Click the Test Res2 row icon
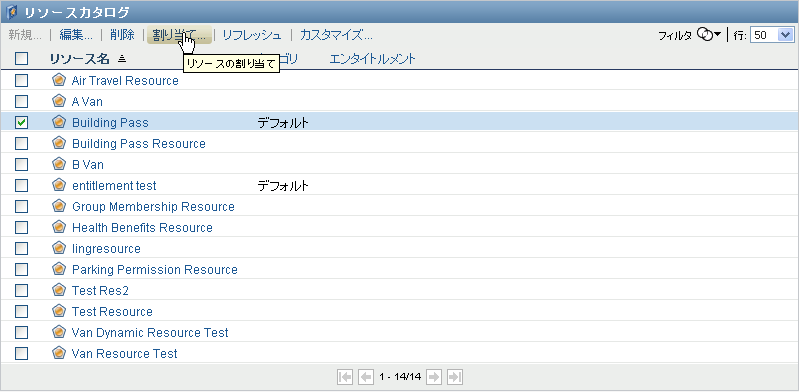Screen dimensions: 799x392 59,290
